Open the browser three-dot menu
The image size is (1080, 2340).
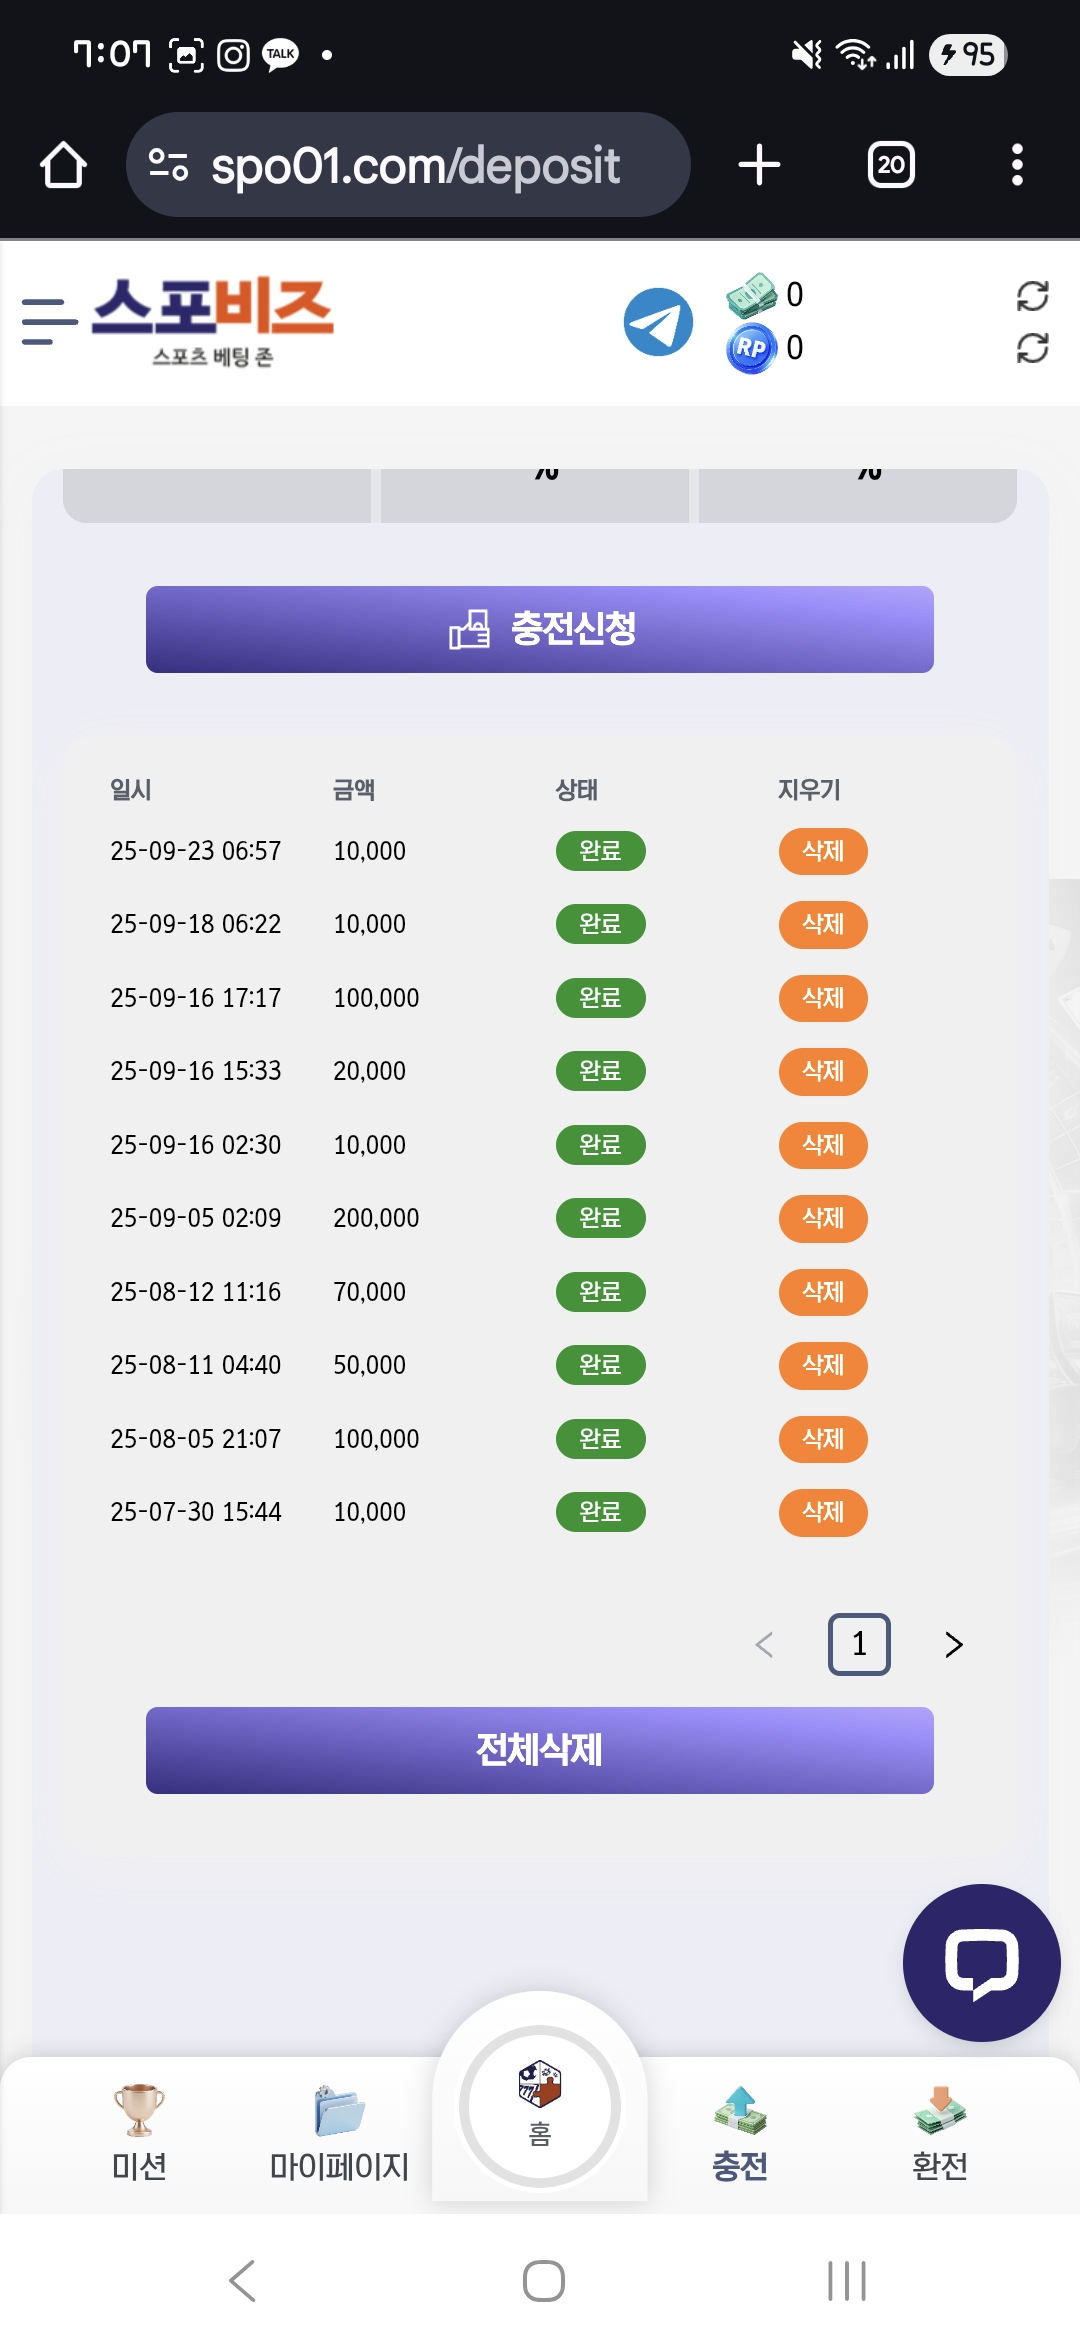pyautogui.click(x=1017, y=165)
